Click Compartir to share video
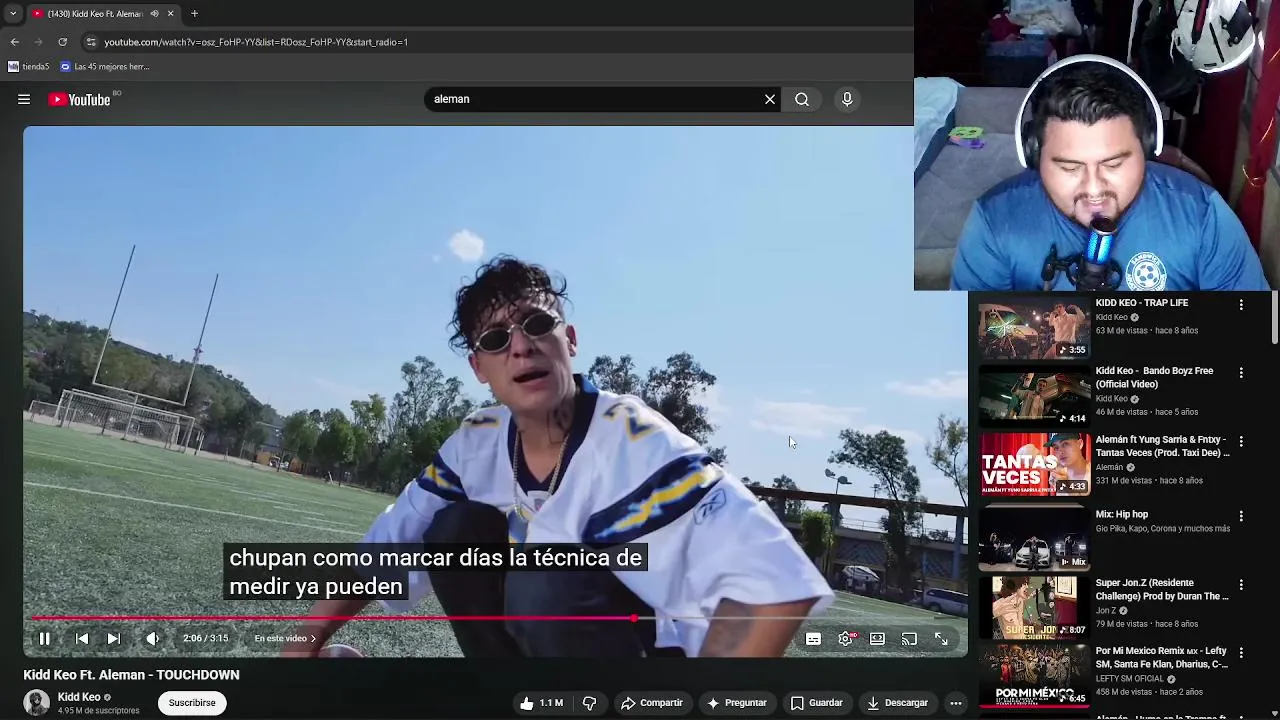The height and width of the screenshot is (720, 1280). pyautogui.click(x=651, y=703)
